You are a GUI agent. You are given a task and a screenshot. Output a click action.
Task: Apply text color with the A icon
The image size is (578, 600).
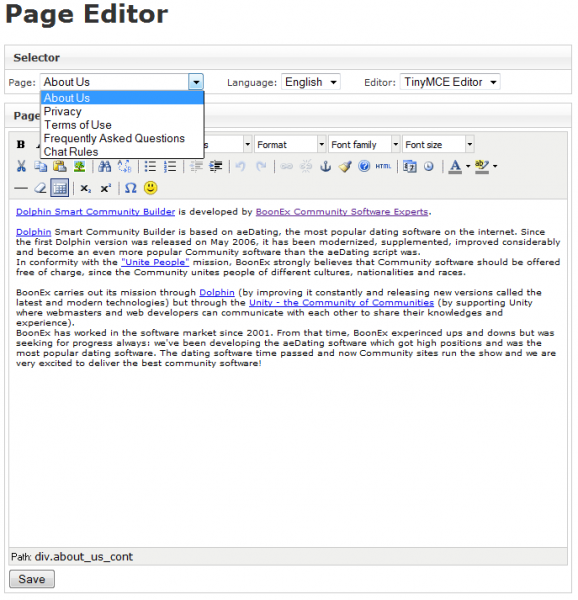point(455,166)
